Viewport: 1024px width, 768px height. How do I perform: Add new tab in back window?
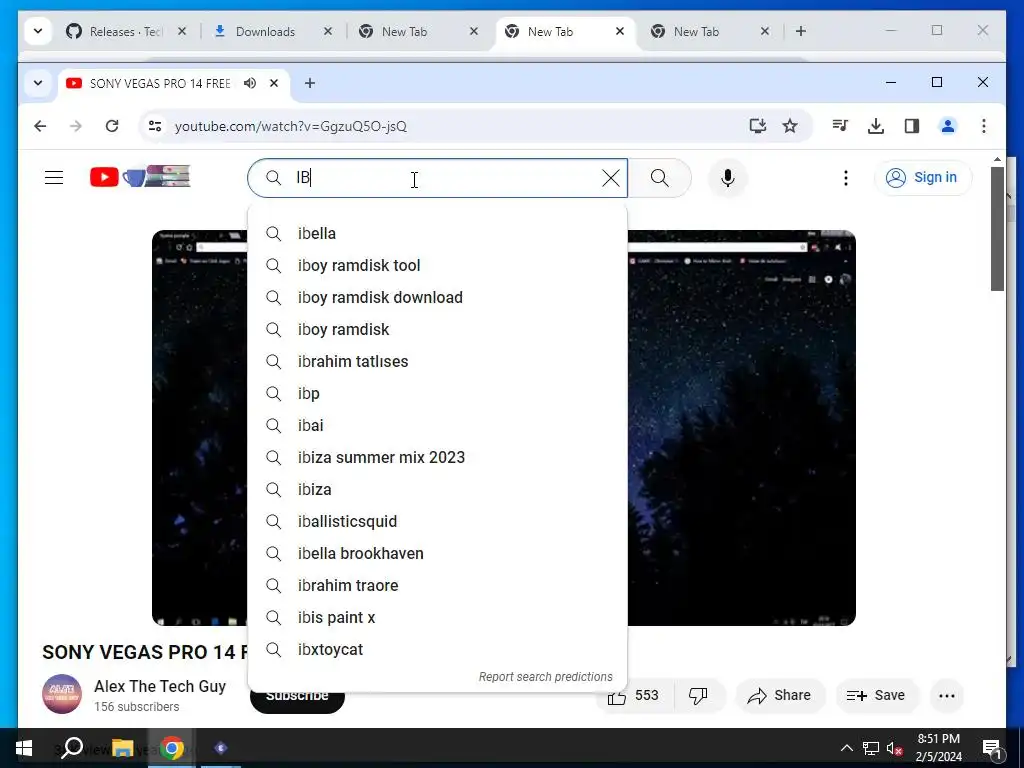click(801, 31)
